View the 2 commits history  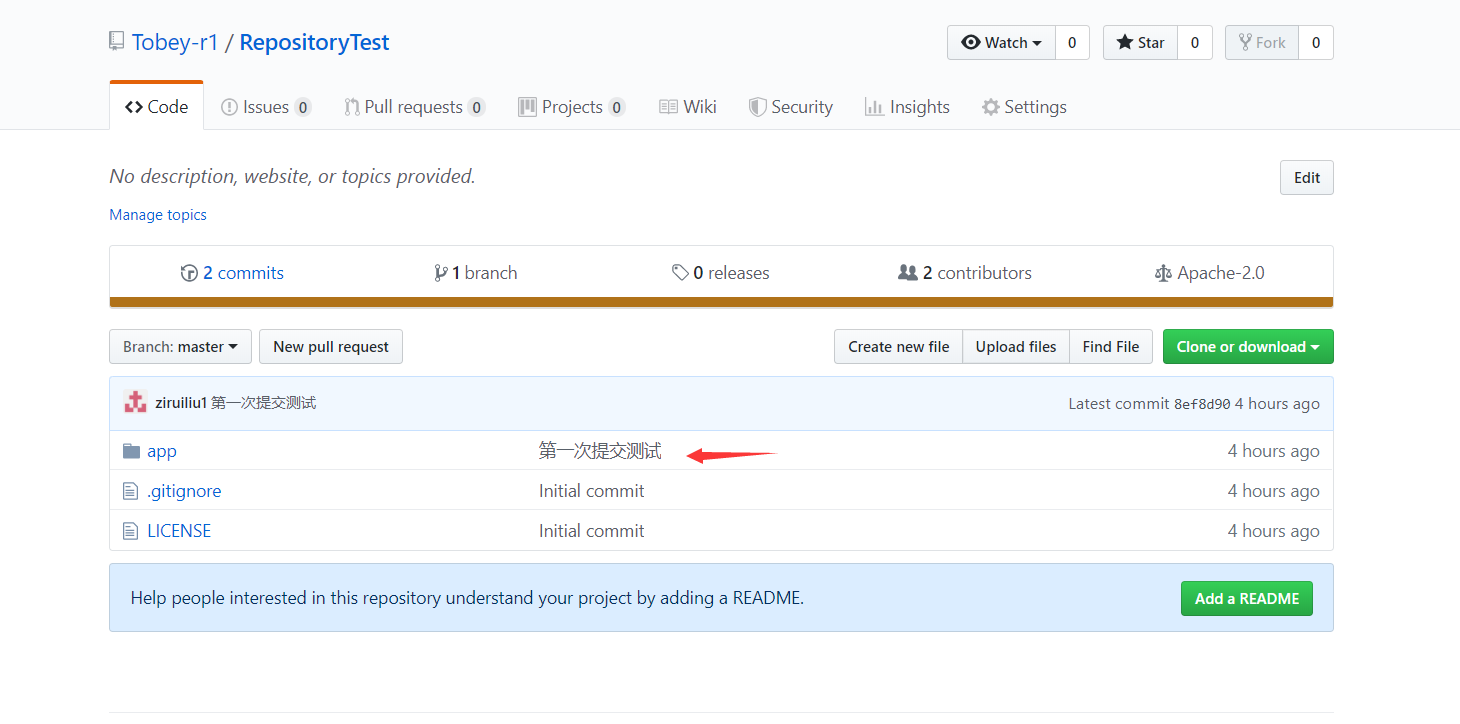coord(232,273)
